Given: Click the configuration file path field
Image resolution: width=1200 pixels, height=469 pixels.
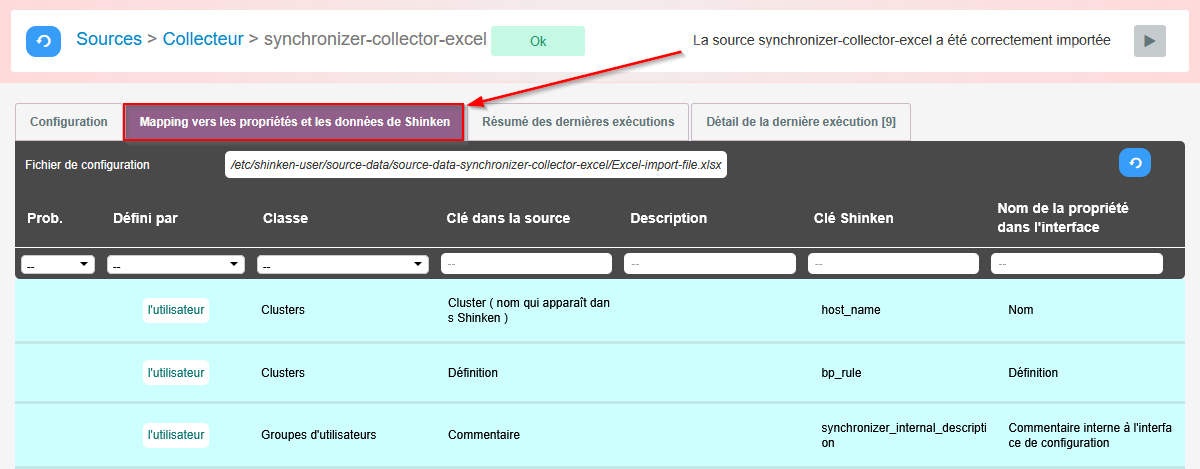Looking at the screenshot, I should pyautogui.click(x=476, y=164).
